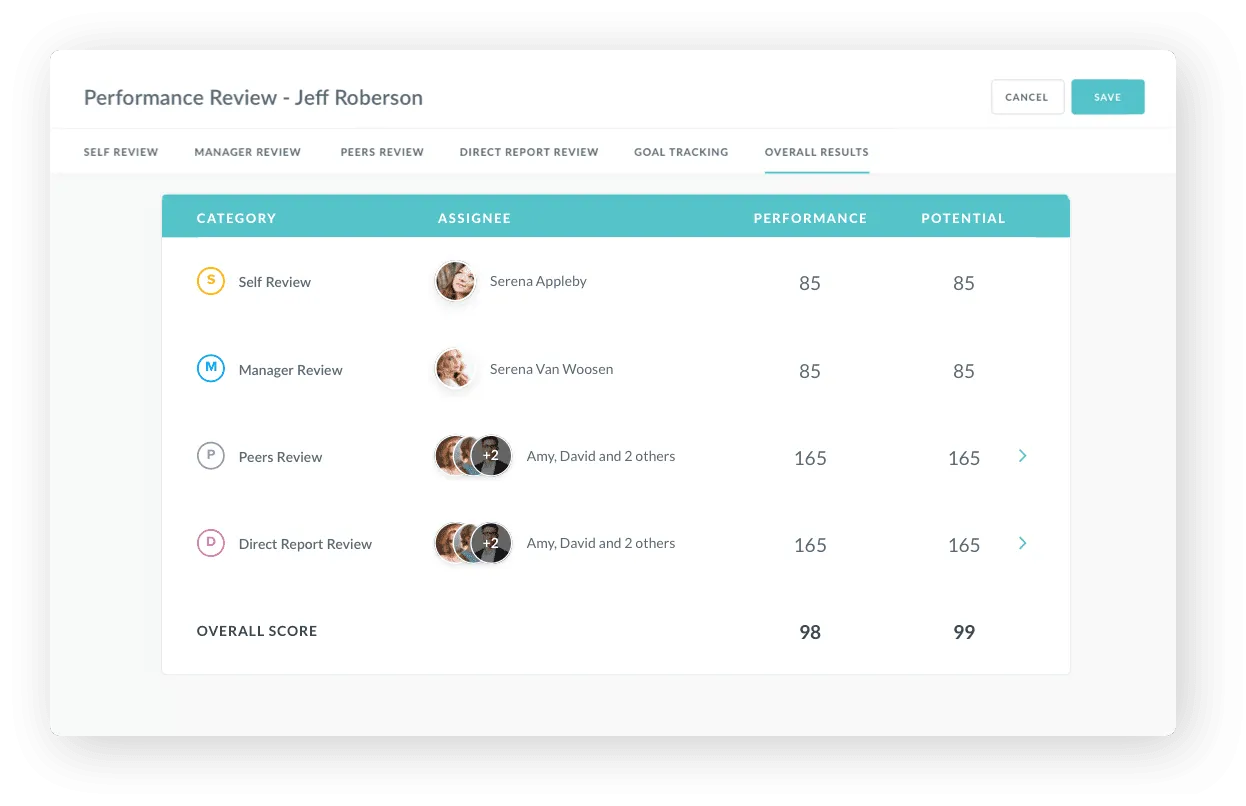The width and height of the screenshot is (1246, 806).
Task: Click the Self Review row label
Action: point(275,282)
